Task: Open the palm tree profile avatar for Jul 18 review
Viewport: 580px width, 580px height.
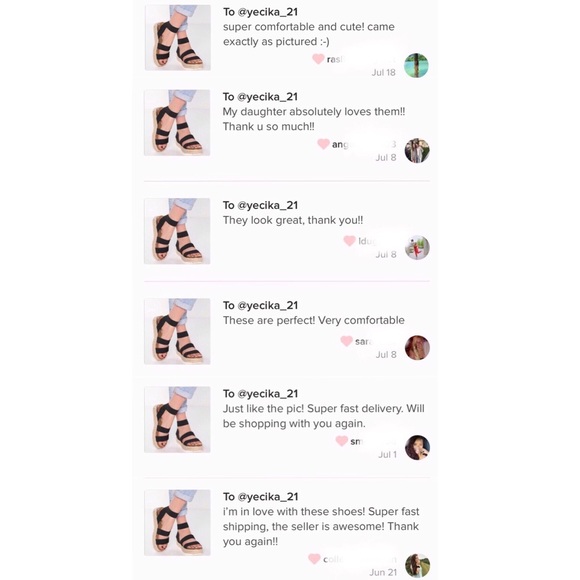Action: (417, 65)
